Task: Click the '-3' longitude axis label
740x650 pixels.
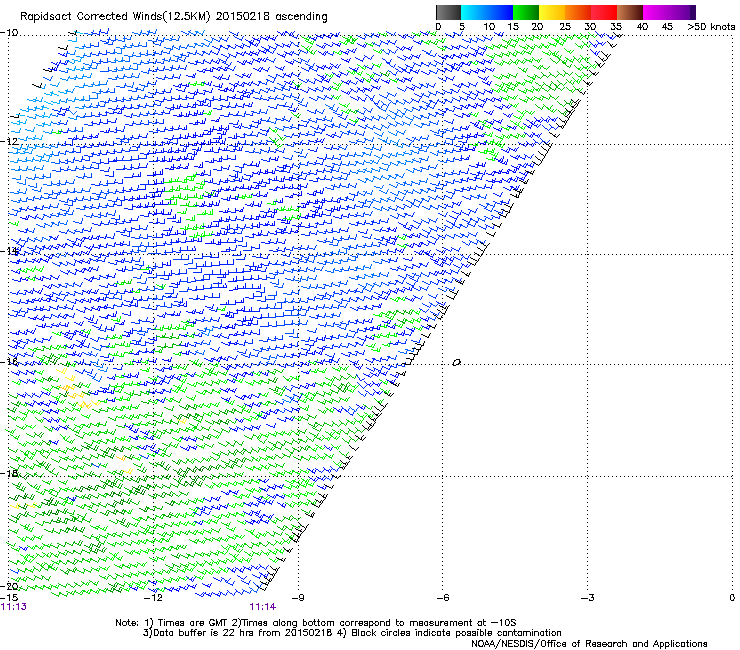Action: point(588,598)
